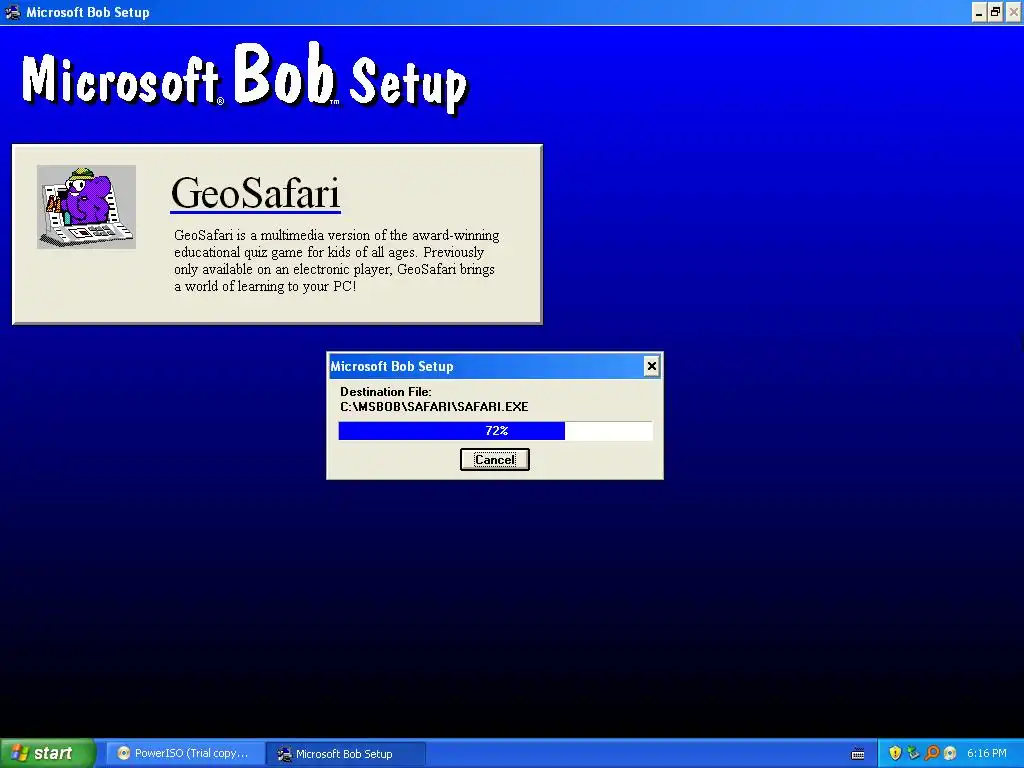Screen dimensions: 1024x768
Task: Minimize the Microsoft Bob Setup main window
Action: (x=978, y=12)
